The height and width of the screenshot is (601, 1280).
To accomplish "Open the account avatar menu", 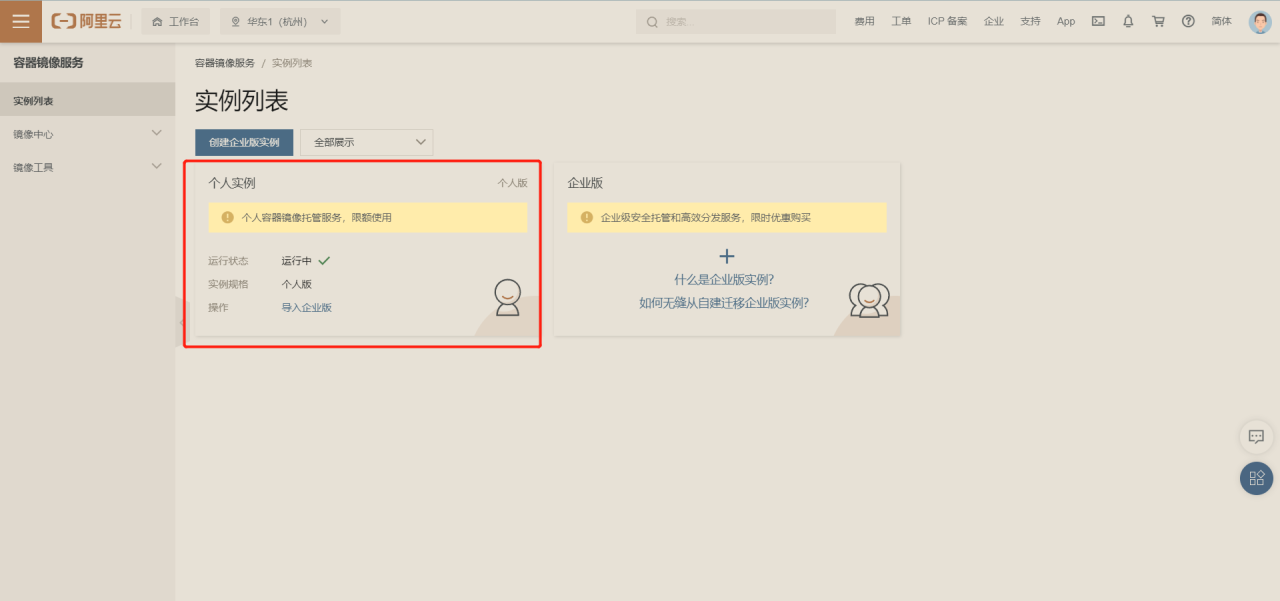I will pos(1259,20).
